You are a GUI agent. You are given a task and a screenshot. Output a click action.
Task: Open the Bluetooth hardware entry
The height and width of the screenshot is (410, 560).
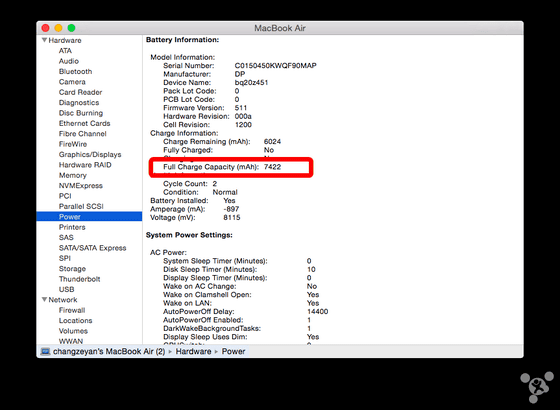tap(75, 71)
